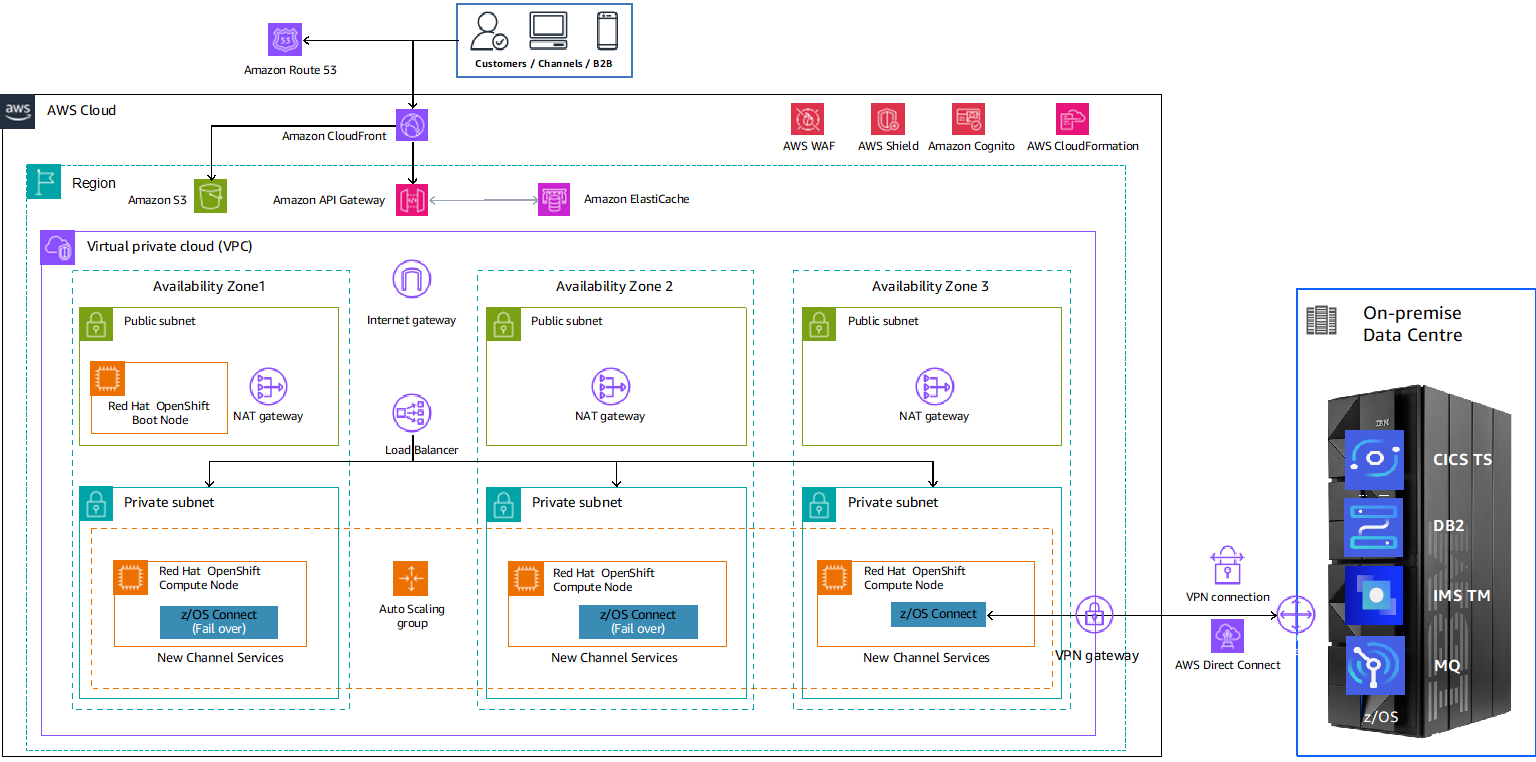Click the Amazon Route 53 icon
This screenshot has width=1536, height=762.
[283, 39]
